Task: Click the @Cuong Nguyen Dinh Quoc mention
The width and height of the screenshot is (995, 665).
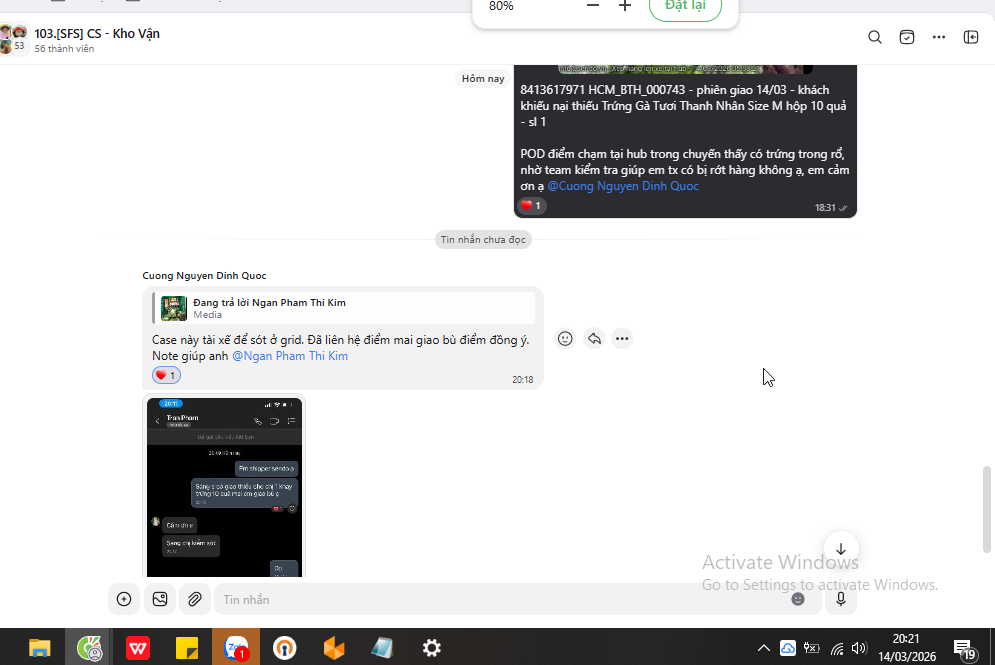Action: (x=623, y=186)
